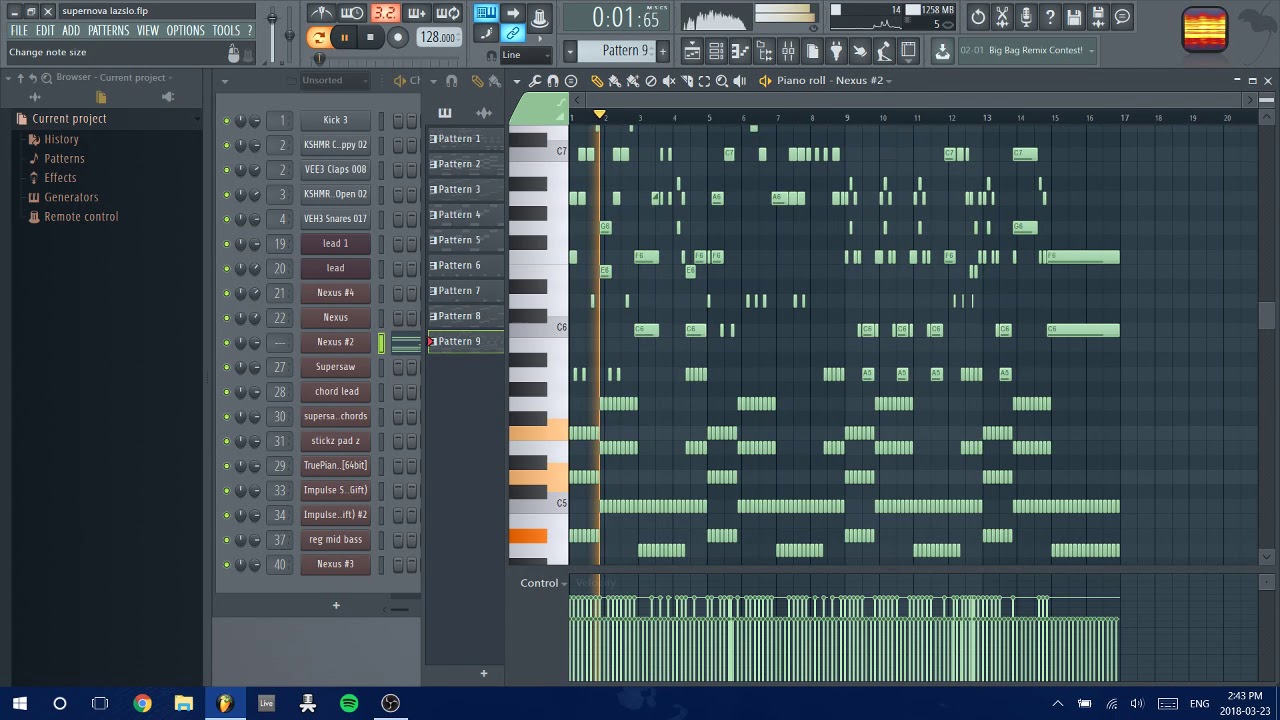Mute the chord lead channel green light
The image size is (1280, 720).
(226, 392)
